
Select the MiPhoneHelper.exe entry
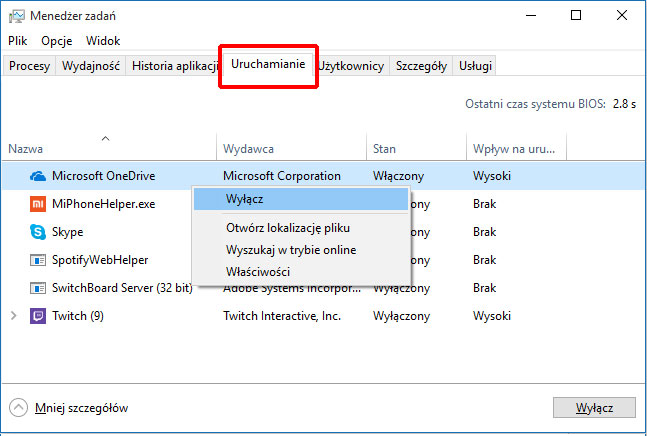104,204
